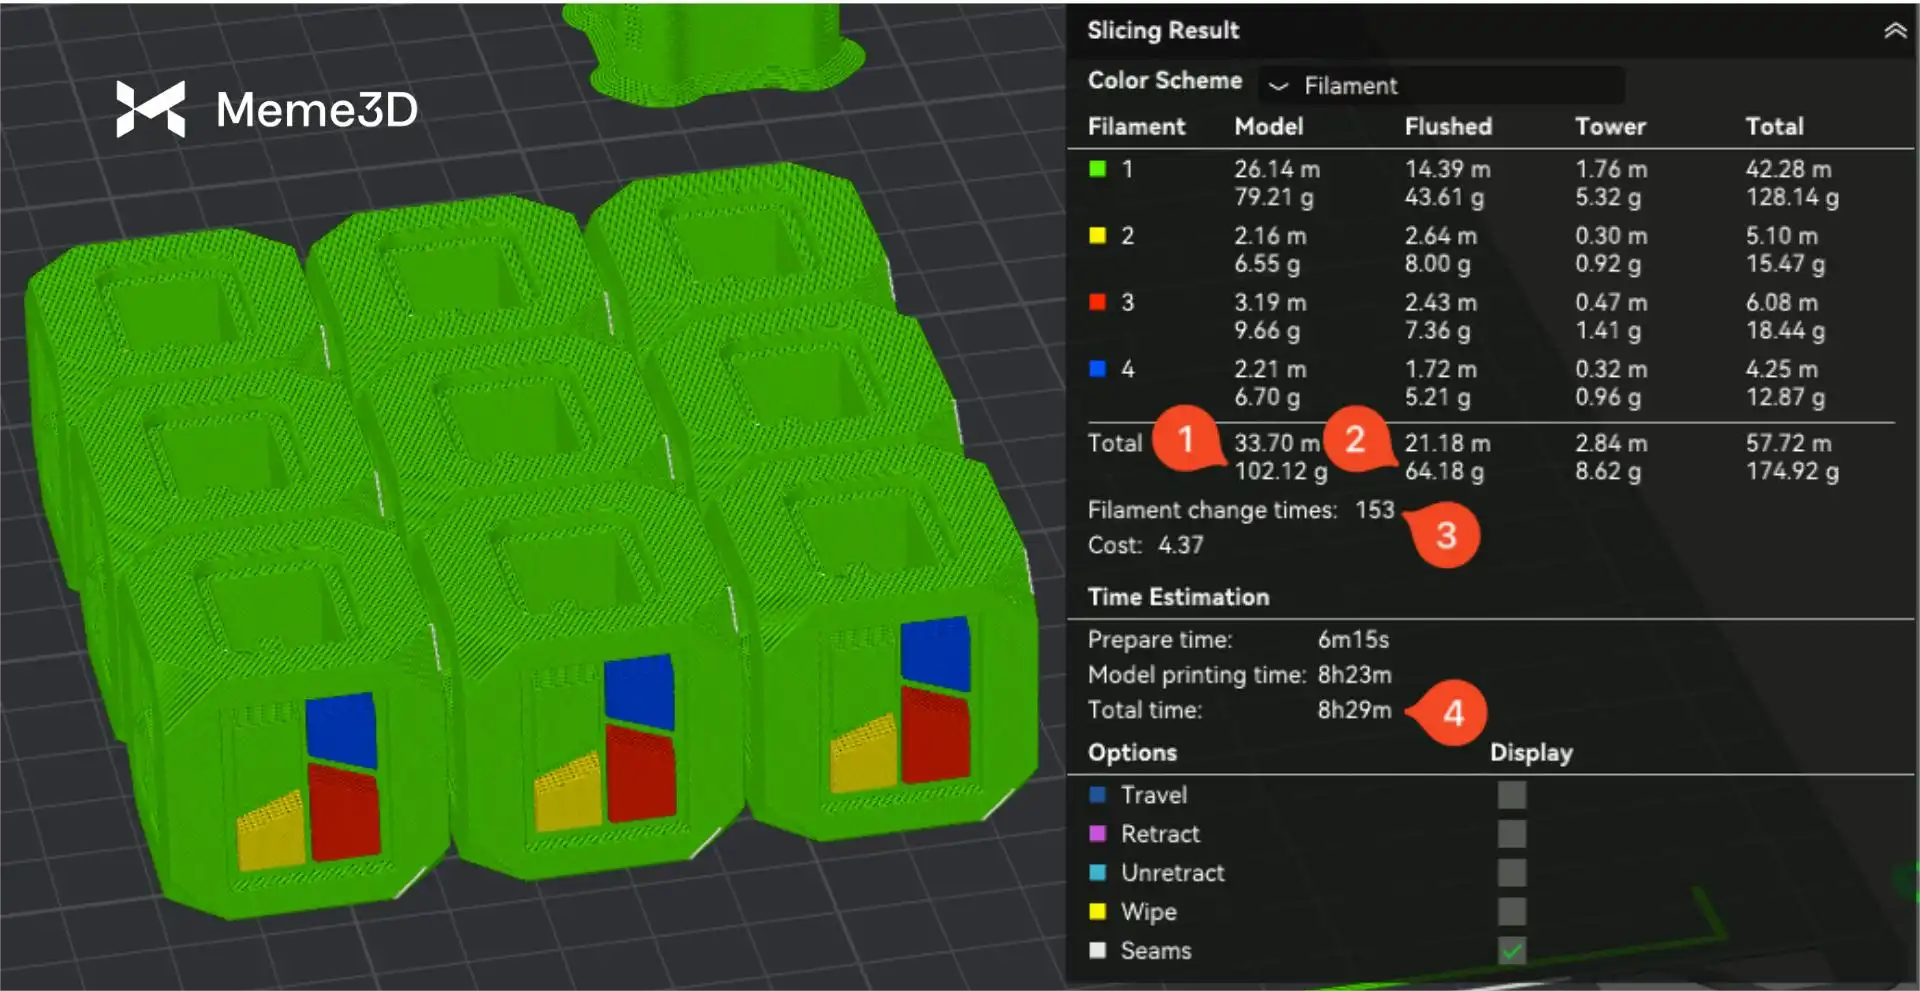Click the green filament 1 swatch
Viewport: 1920px width, 991px height.
(1097, 169)
